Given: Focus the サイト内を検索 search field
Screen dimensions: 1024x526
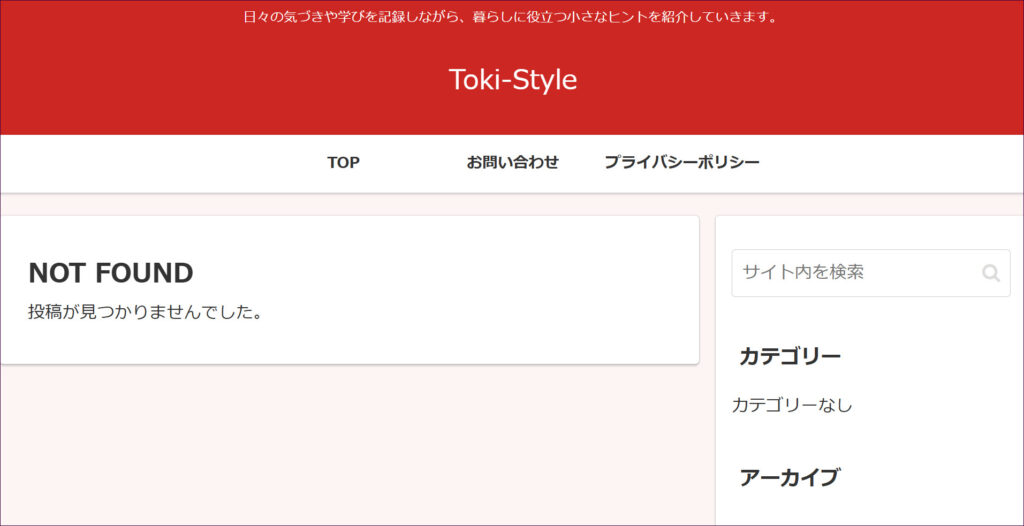Looking at the screenshot, I should pos(850,272).
